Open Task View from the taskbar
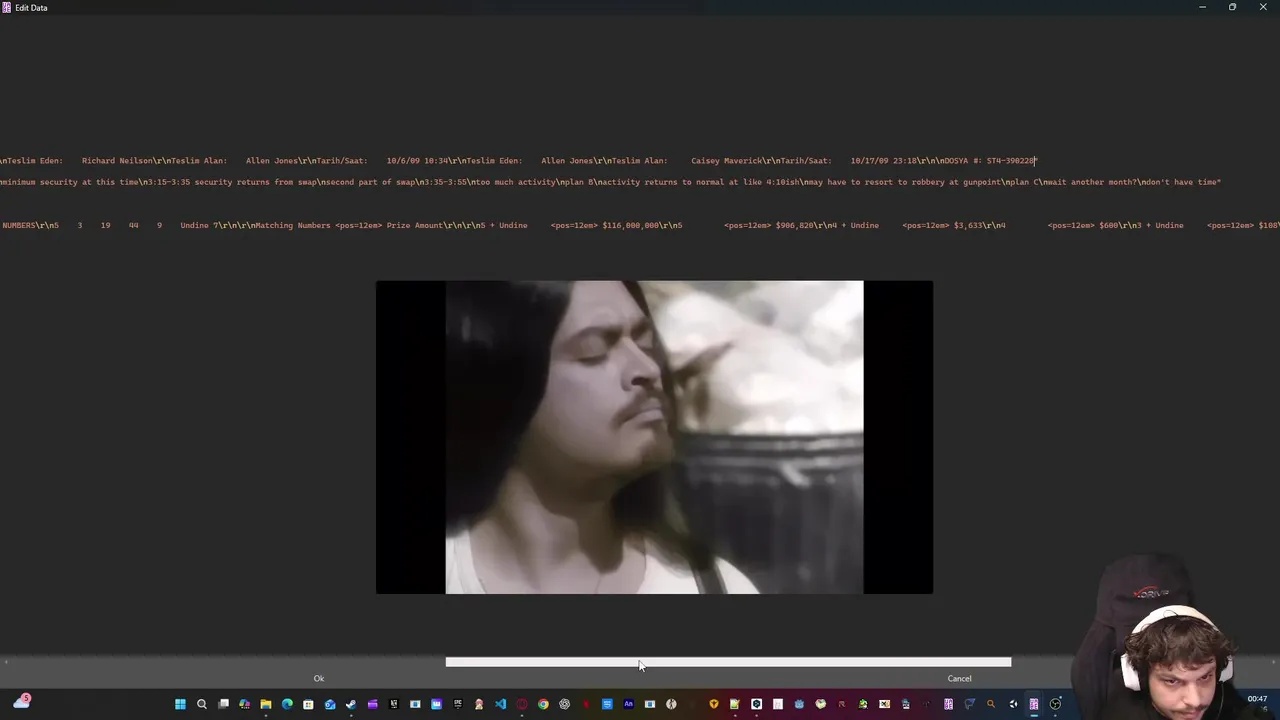The height and width of the screenshot is (720, 1280). point(223,704)
